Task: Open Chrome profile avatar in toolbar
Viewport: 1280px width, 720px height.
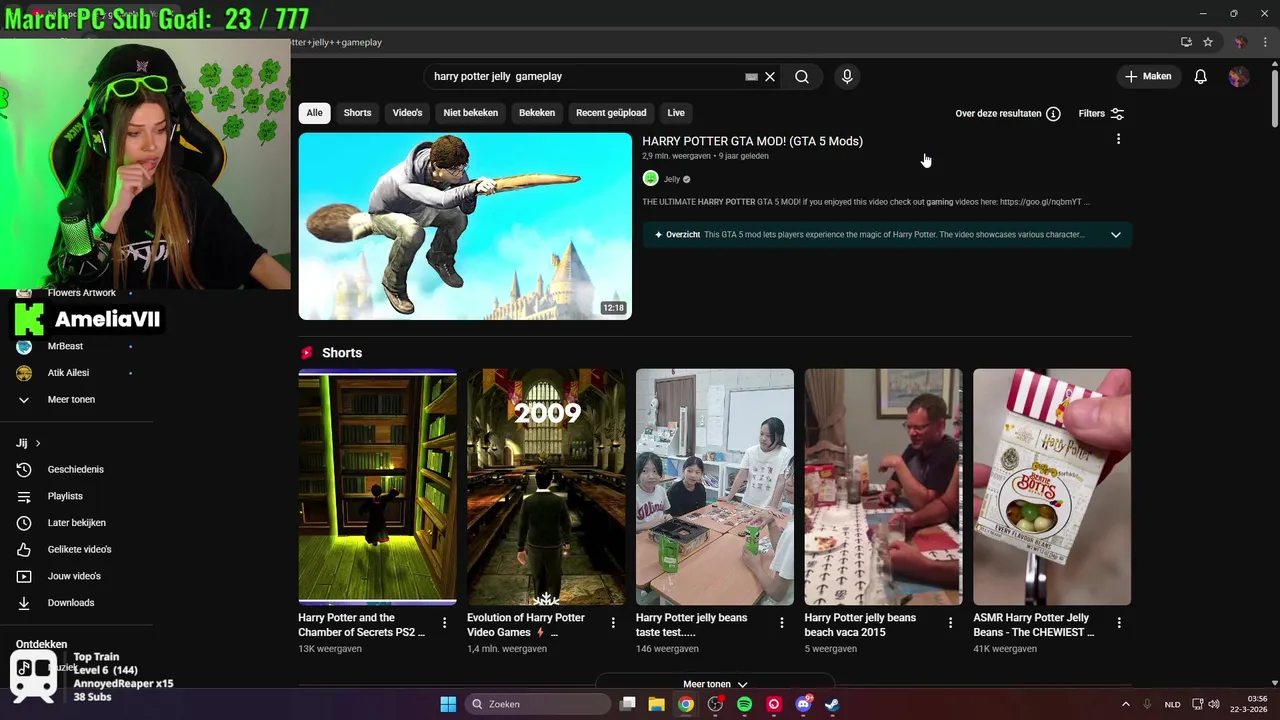Action: (1240, 42)
